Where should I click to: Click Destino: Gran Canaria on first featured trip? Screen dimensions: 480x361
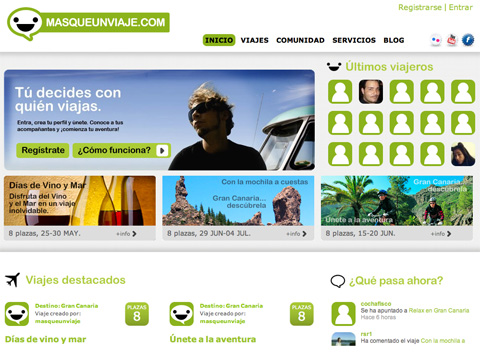(x=66, y=306)
